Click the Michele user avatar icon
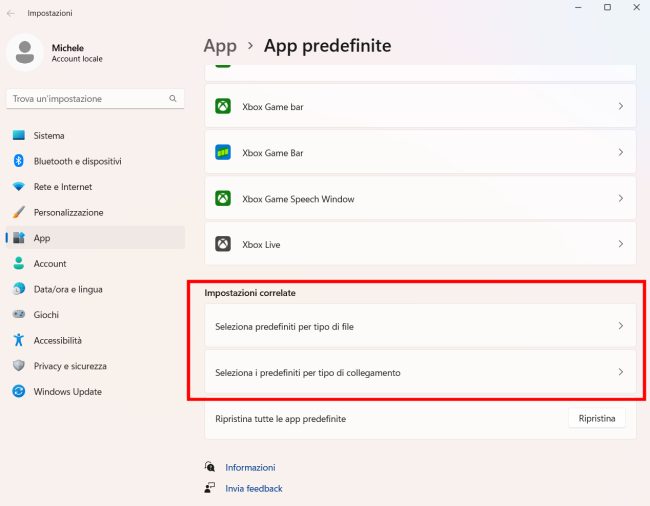 pyautogui.click(x=25, y=53)
